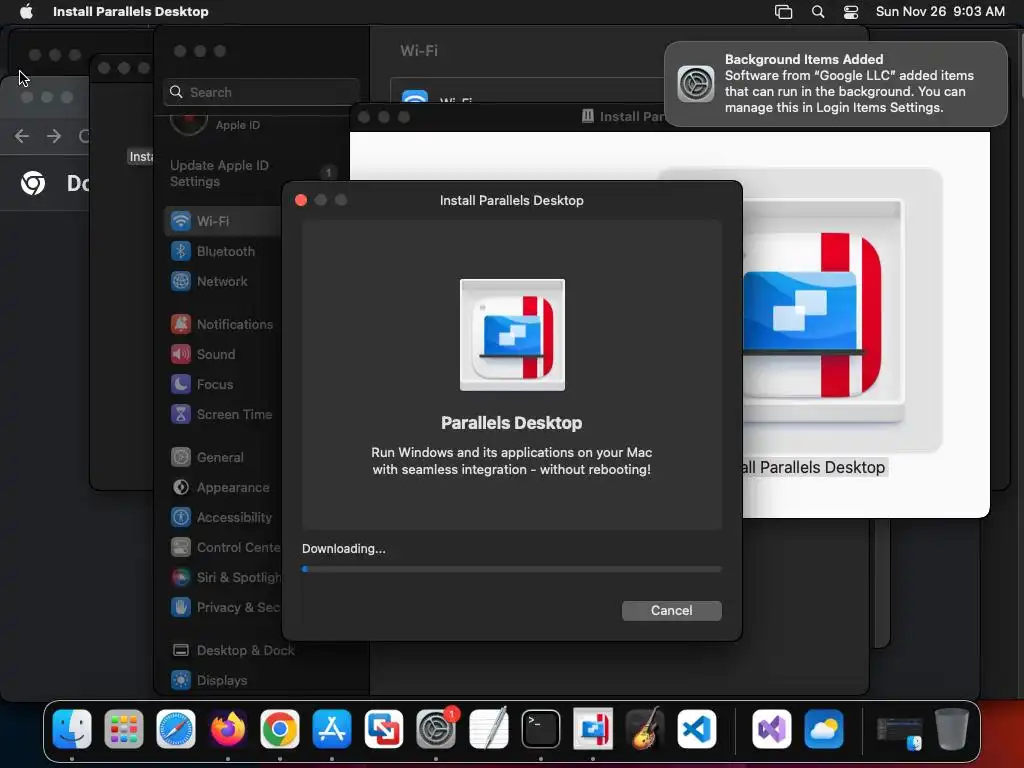Open Accessibility settings
Screen dimensions: 1024x768
[x=223, y=518]
